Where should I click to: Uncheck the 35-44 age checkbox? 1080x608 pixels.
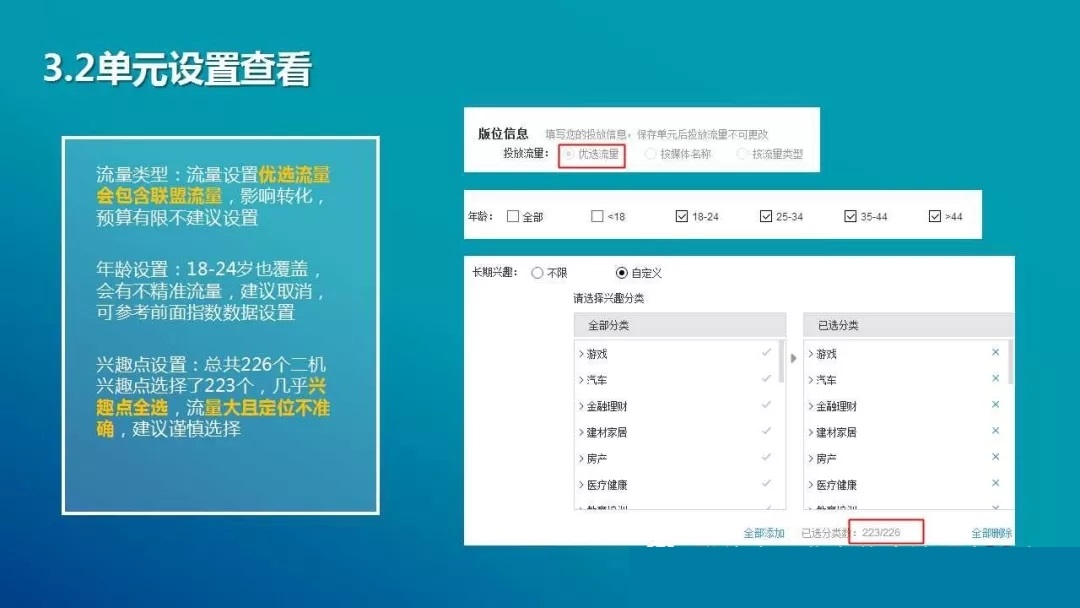point(850,216)
